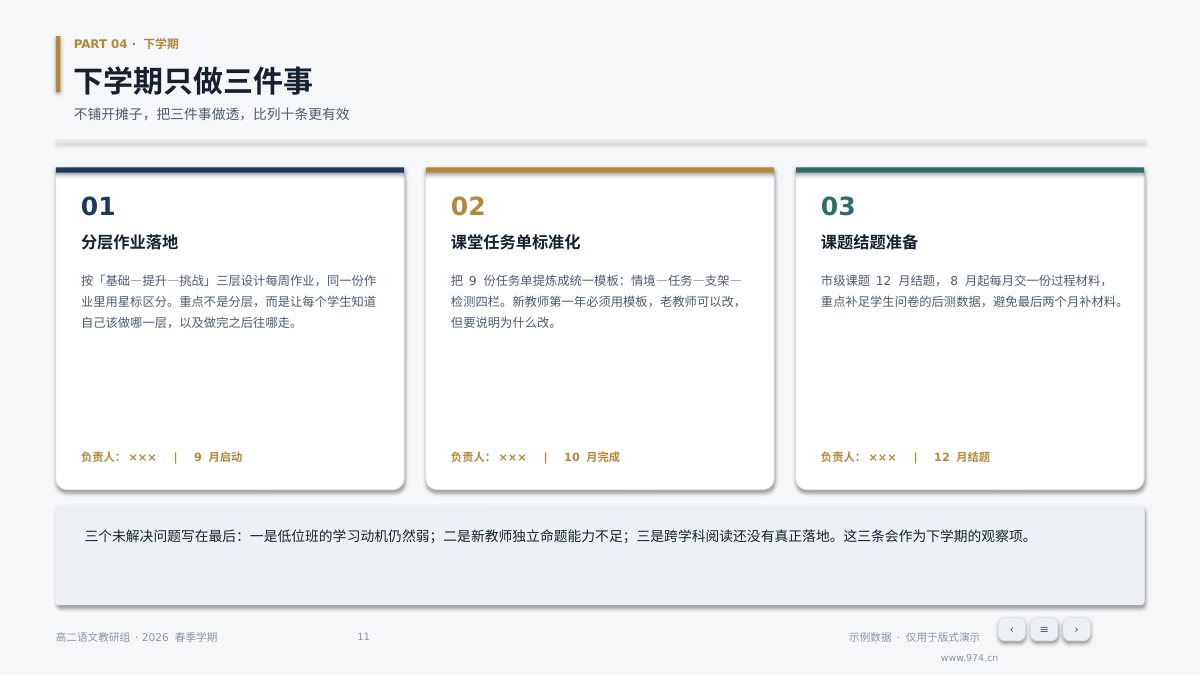Click footer text 12 月结题
Screen dimensions: 1200x675
pos(962,457)
